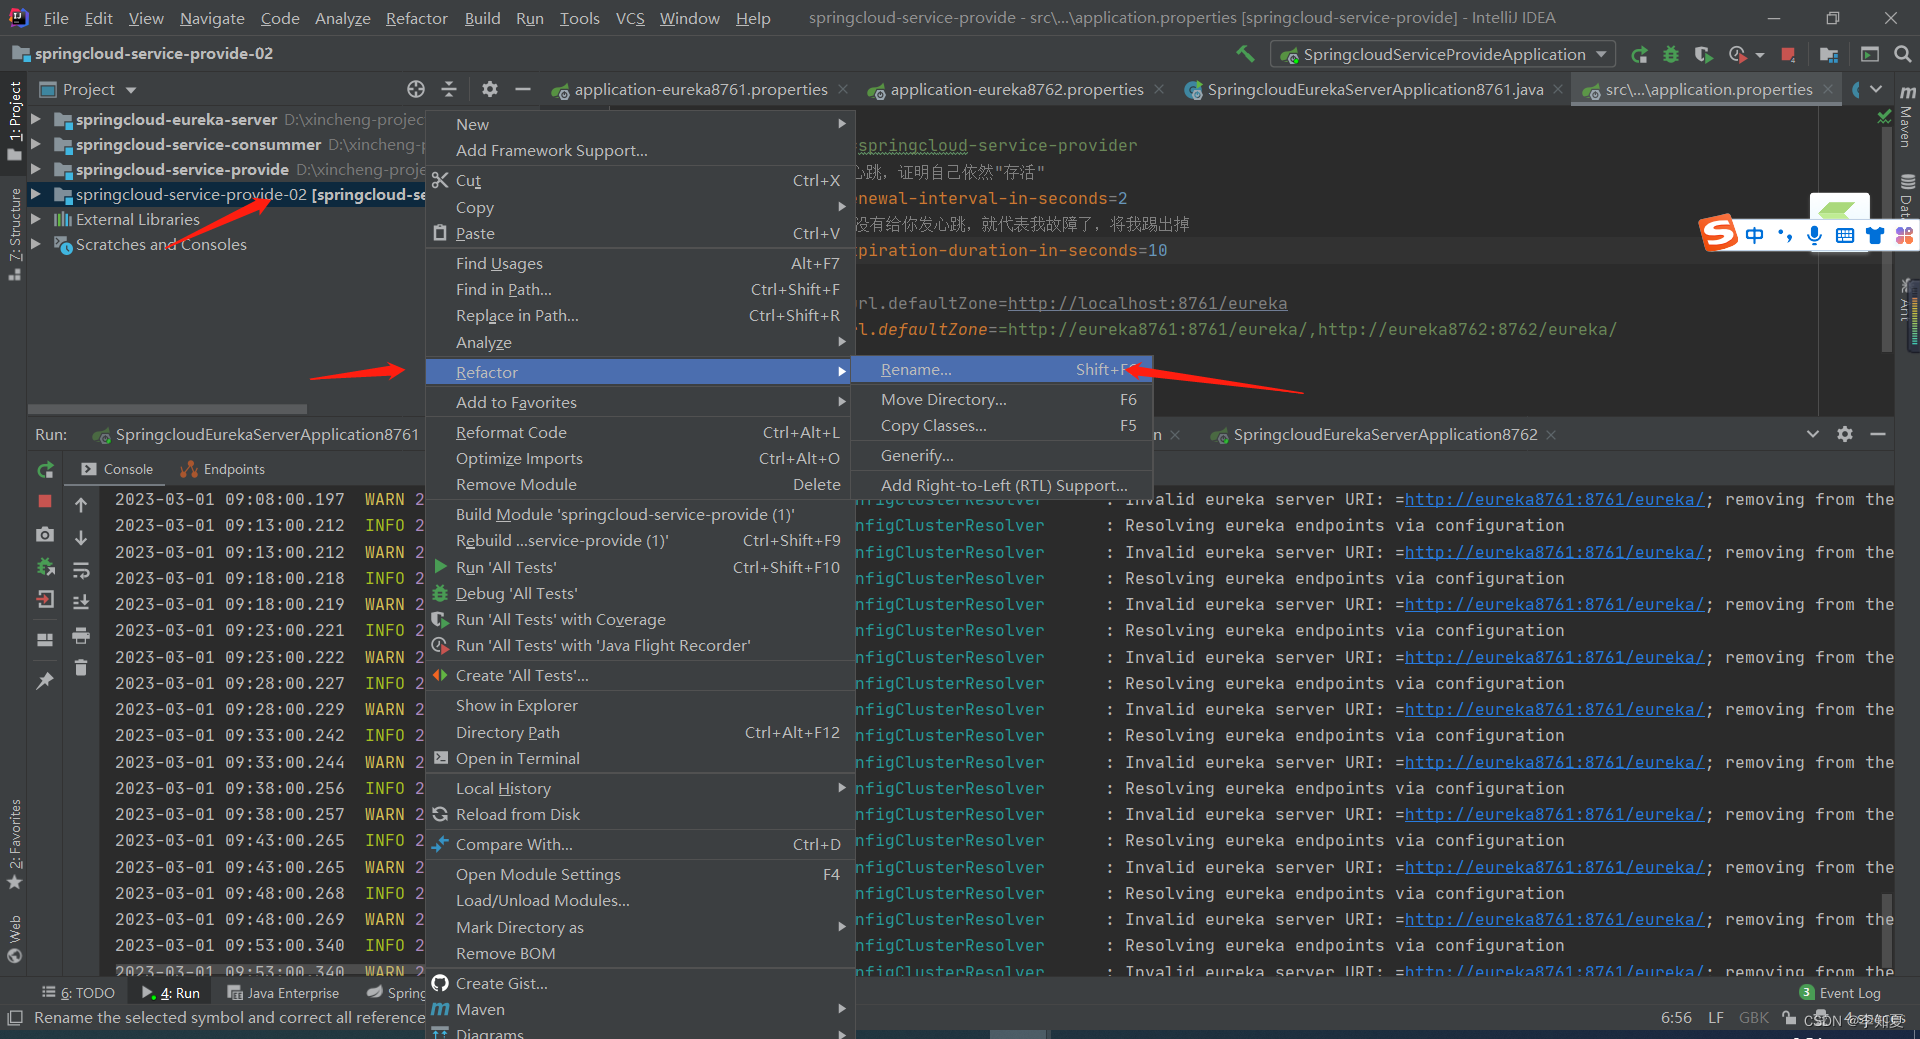
Task: Open Project view dropdown arrow
Action: [131, 90]
